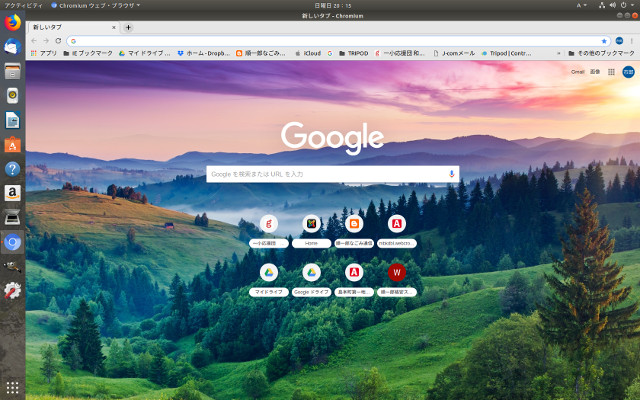
Task: Open the shortcut tile above the Home tile
Action: point(311,224)
